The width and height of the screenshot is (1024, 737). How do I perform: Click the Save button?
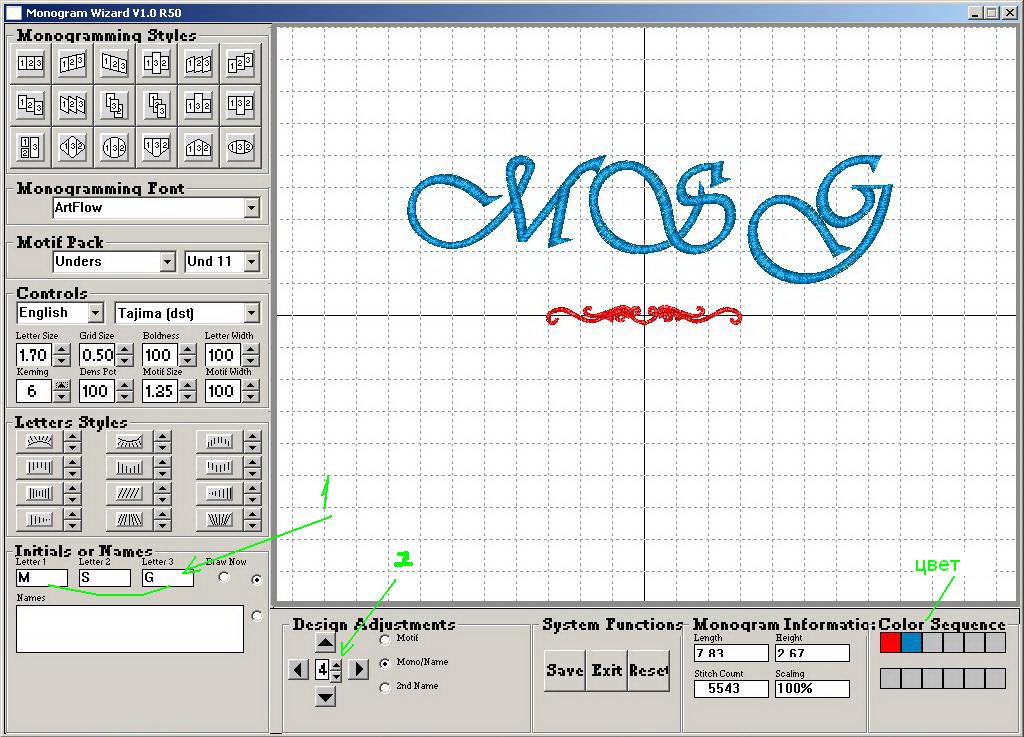566,670
